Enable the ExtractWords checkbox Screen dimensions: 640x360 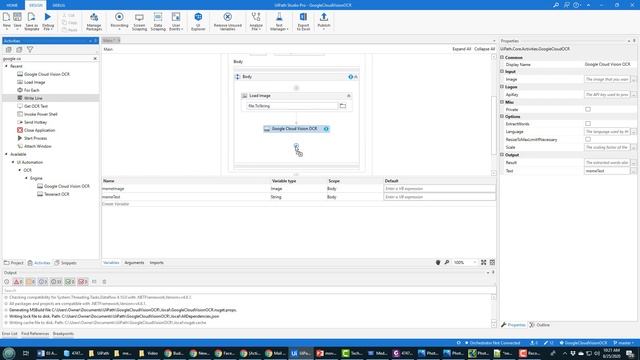pyautogui.click(x=588, y=124)
